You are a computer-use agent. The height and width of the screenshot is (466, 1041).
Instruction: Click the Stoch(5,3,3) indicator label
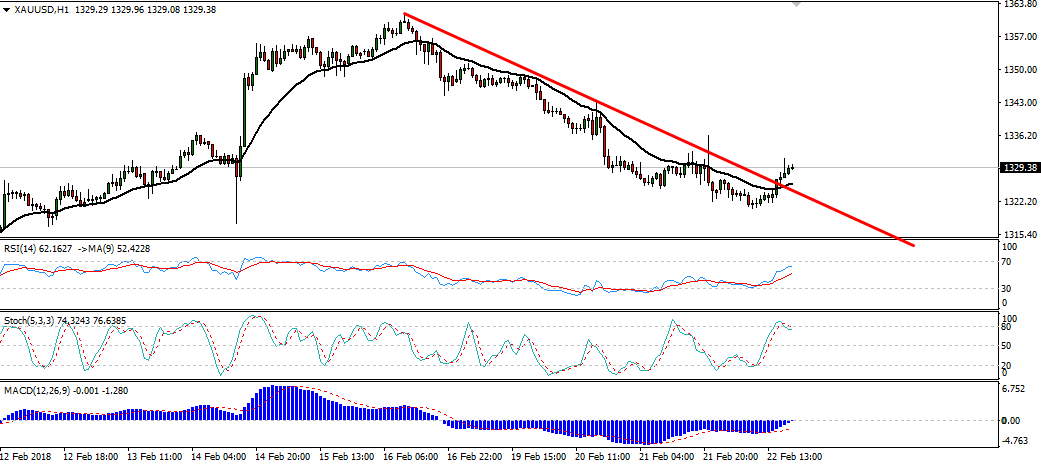pos(29,320)
